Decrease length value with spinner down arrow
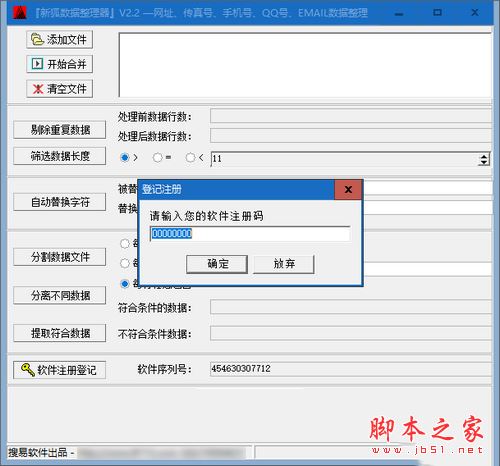500x466 pixels. coord(484,162)
